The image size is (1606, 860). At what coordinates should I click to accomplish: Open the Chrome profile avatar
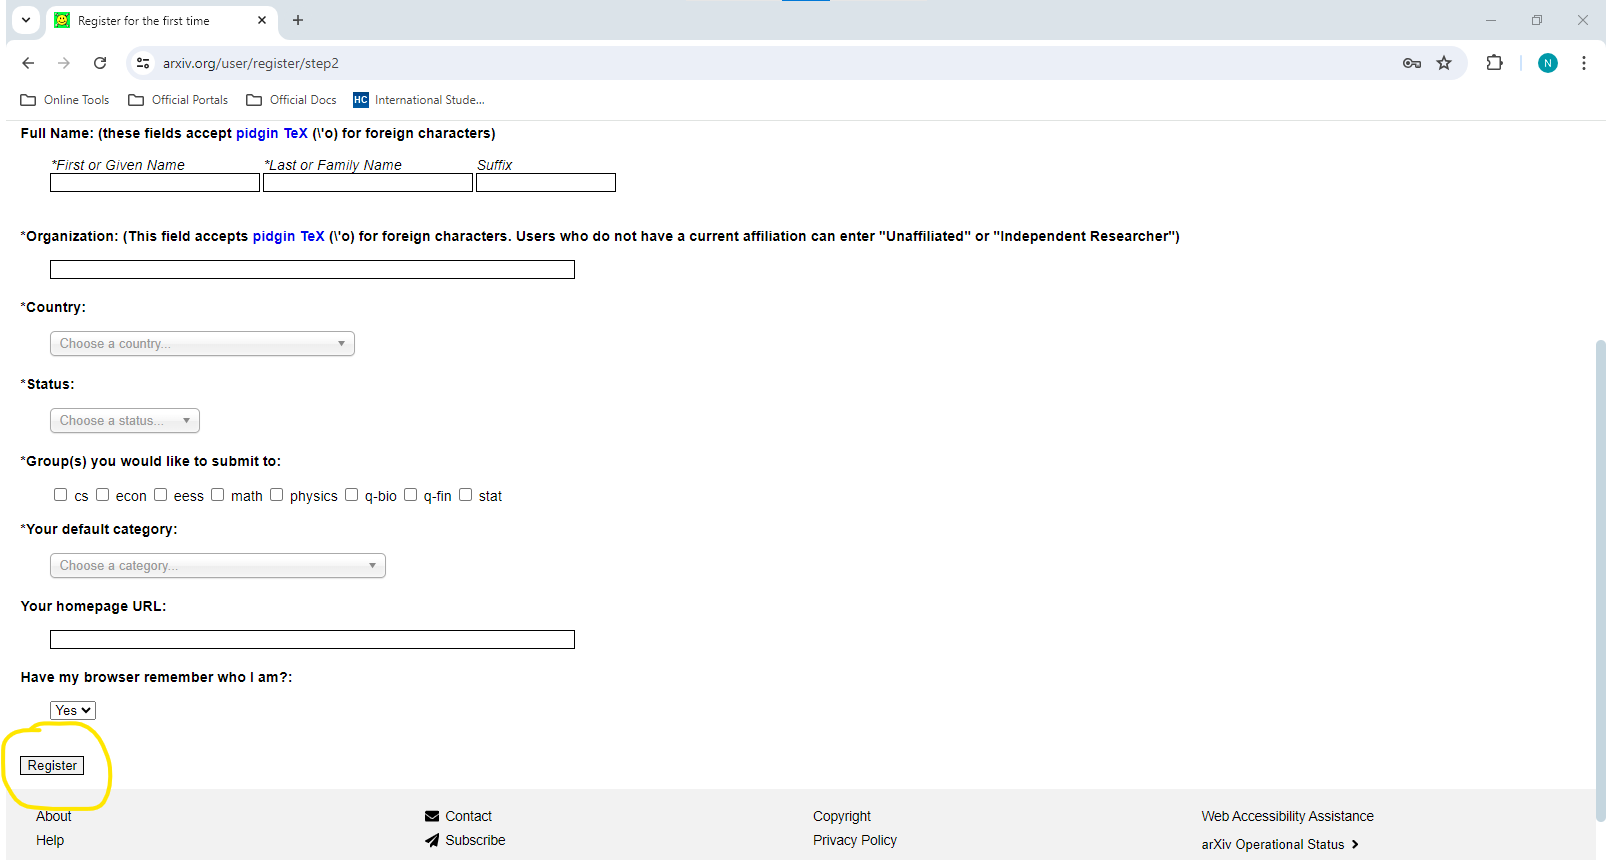pos(1548,63)
